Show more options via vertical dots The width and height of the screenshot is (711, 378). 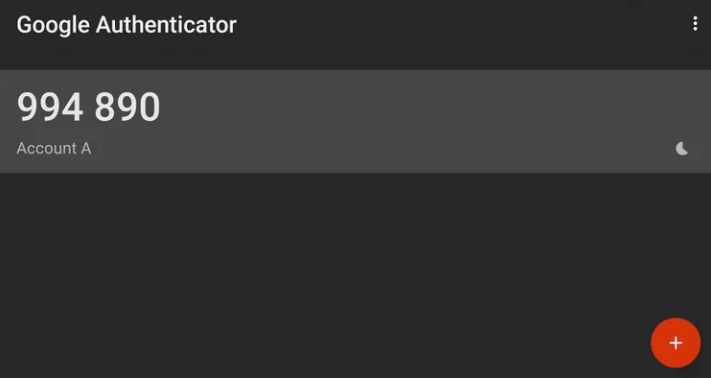click(695, 24)
